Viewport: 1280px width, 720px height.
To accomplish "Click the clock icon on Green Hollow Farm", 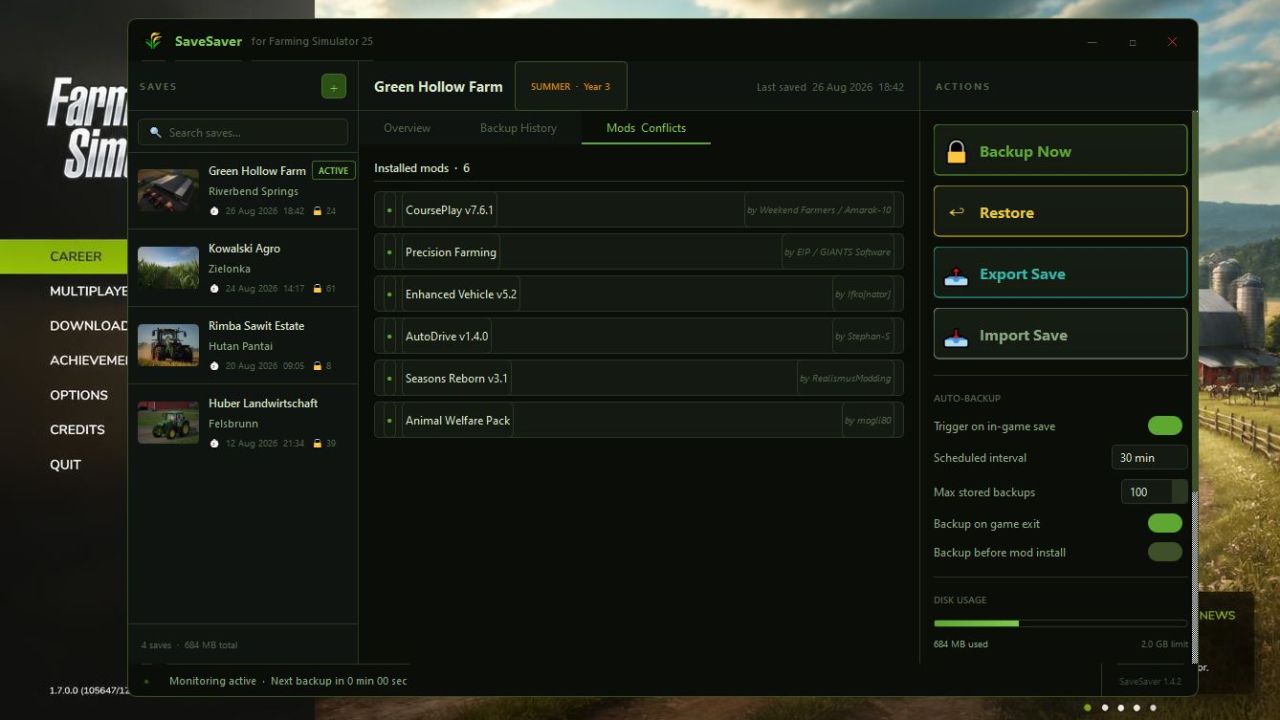I will pyautogui.click(x=214, y=211).
